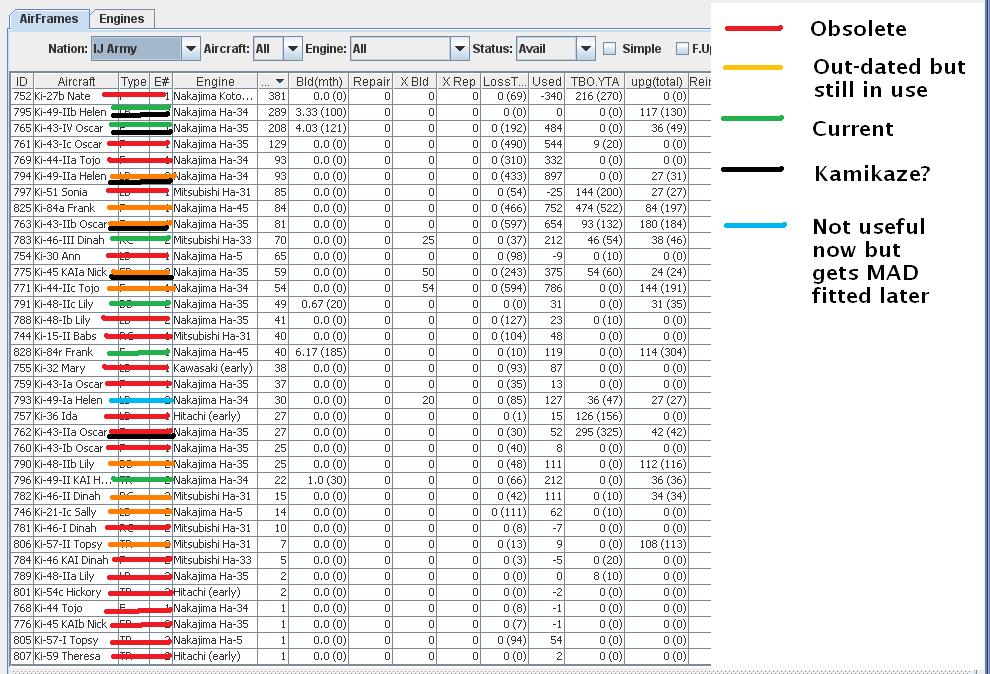Click the LossT... column header
This screenshot has width=990, height=674.
(504, 81)
